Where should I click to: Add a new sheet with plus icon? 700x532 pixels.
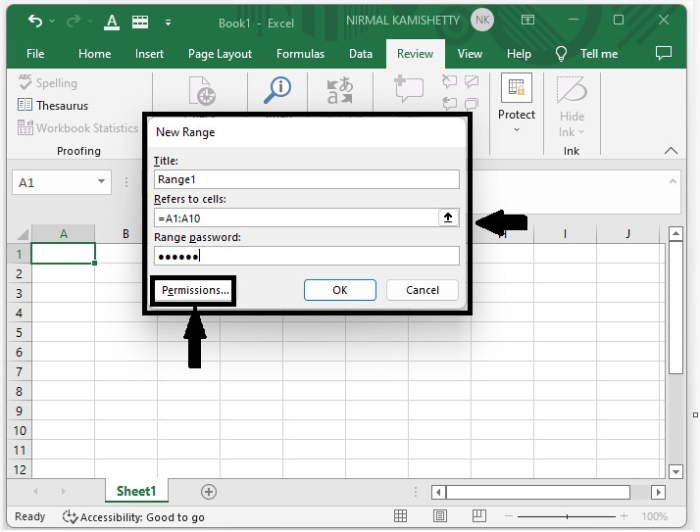tap(208, 492)
